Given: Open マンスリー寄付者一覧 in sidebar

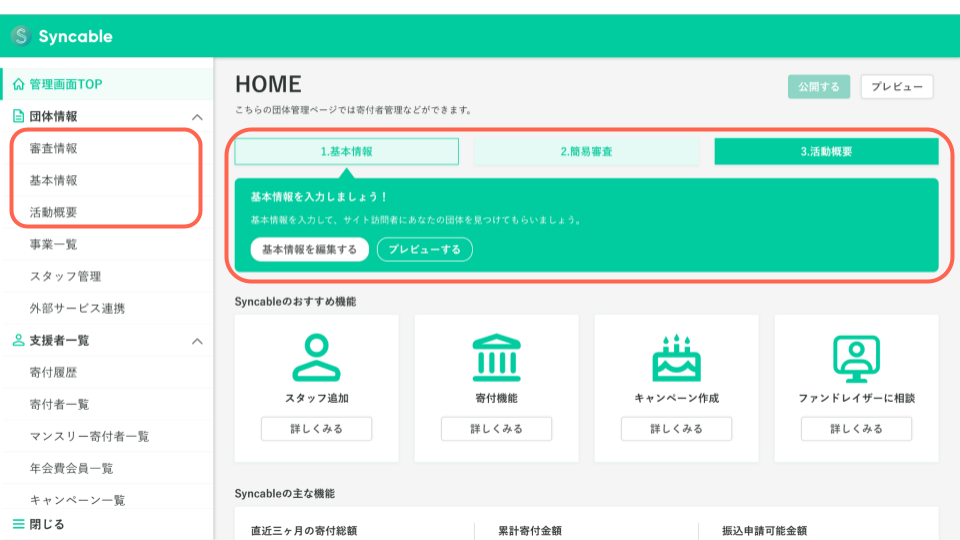Looking at the screenshot, I should coord(107,436).
